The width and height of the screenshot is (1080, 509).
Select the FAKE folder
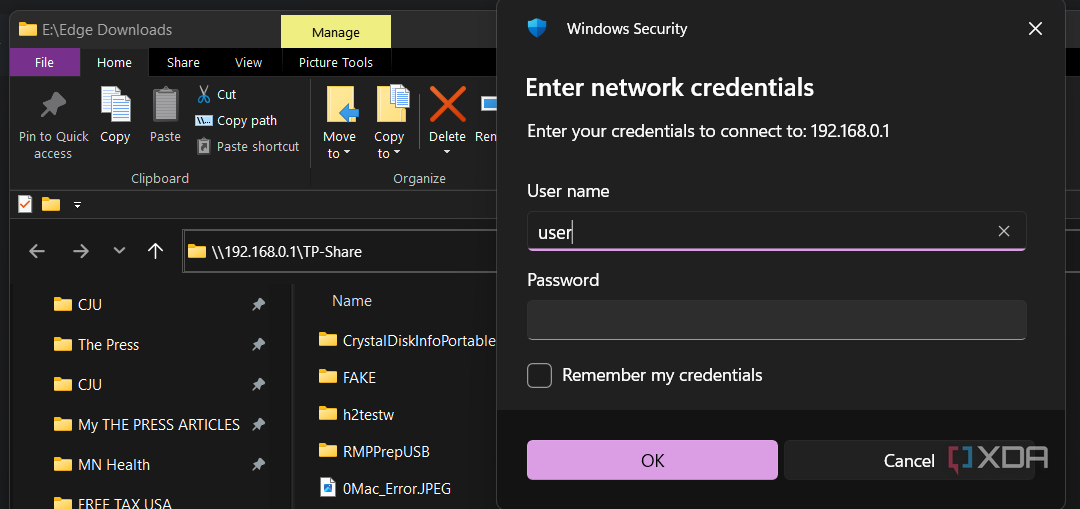click(359, 377)
